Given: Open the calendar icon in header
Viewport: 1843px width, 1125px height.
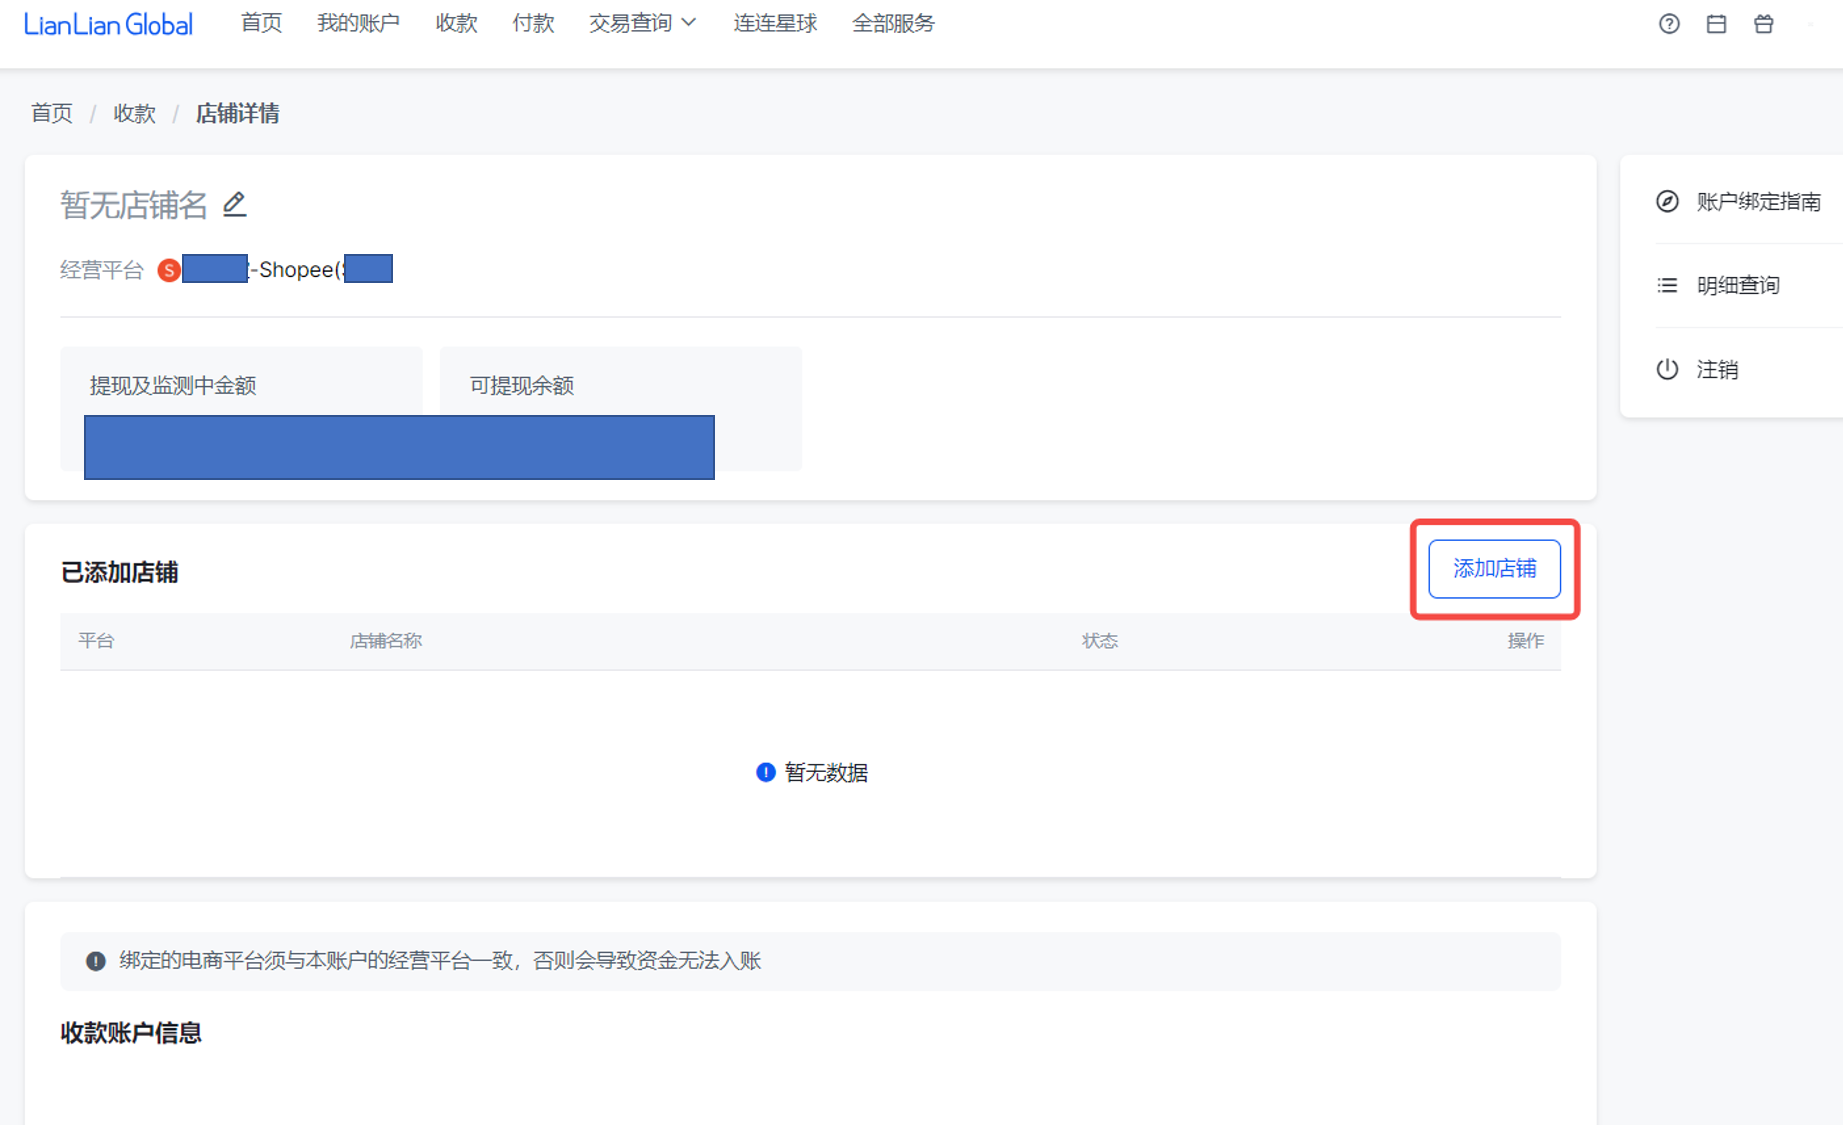Looking at the screenshot, I should pyautogui.click(x=1716, y=24).
